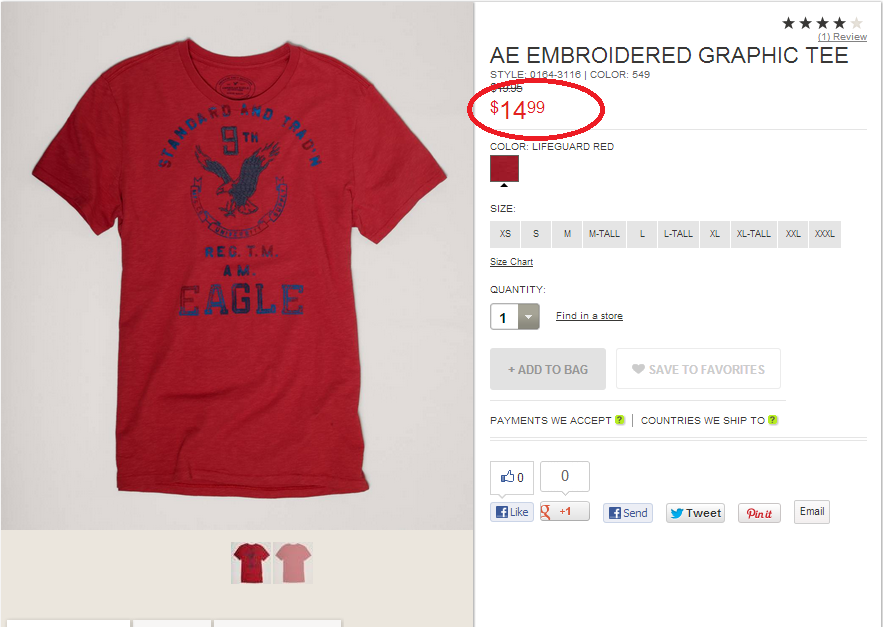Click Find in a store link

tap(589, 315)
